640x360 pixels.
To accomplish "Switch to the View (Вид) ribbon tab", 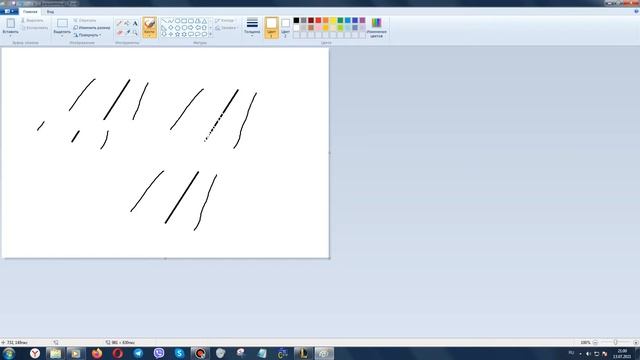I will tap(50, 12).
